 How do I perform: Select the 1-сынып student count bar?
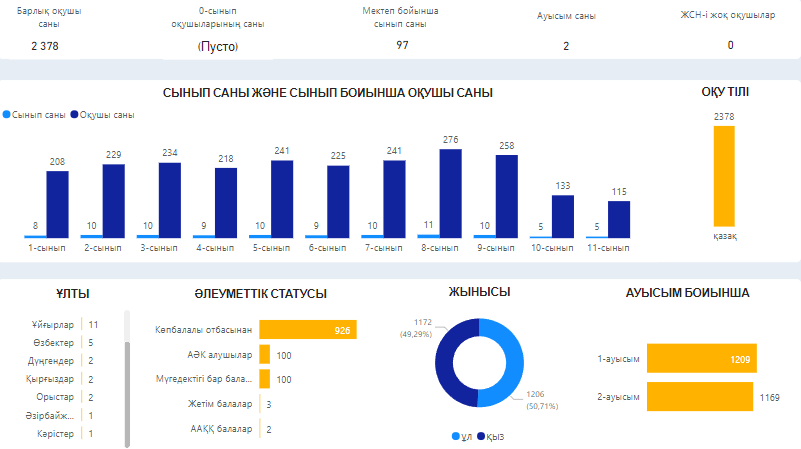[x=57, y=203]
